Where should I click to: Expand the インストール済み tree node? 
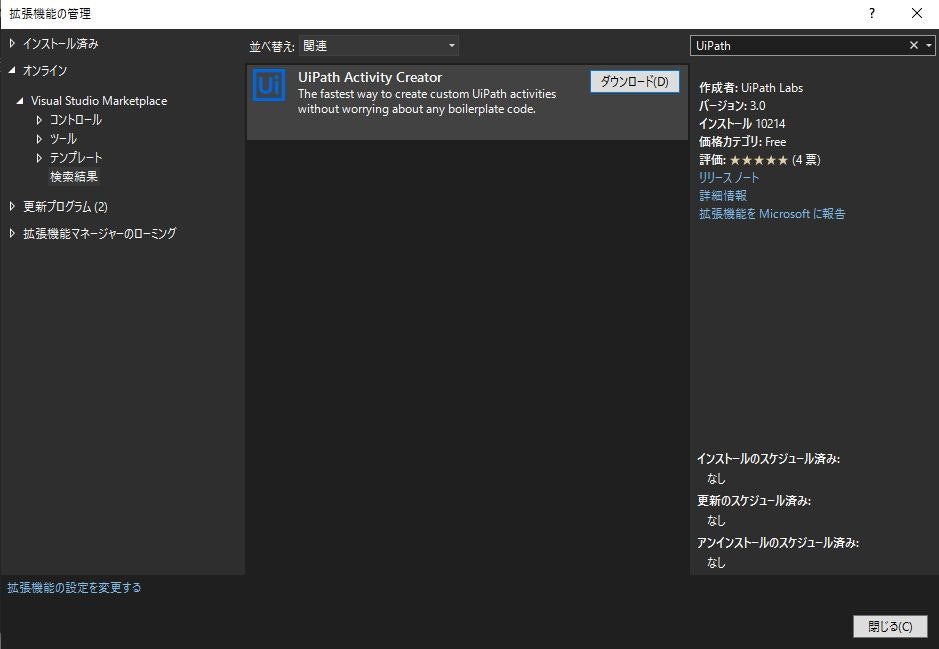point(12,43)
